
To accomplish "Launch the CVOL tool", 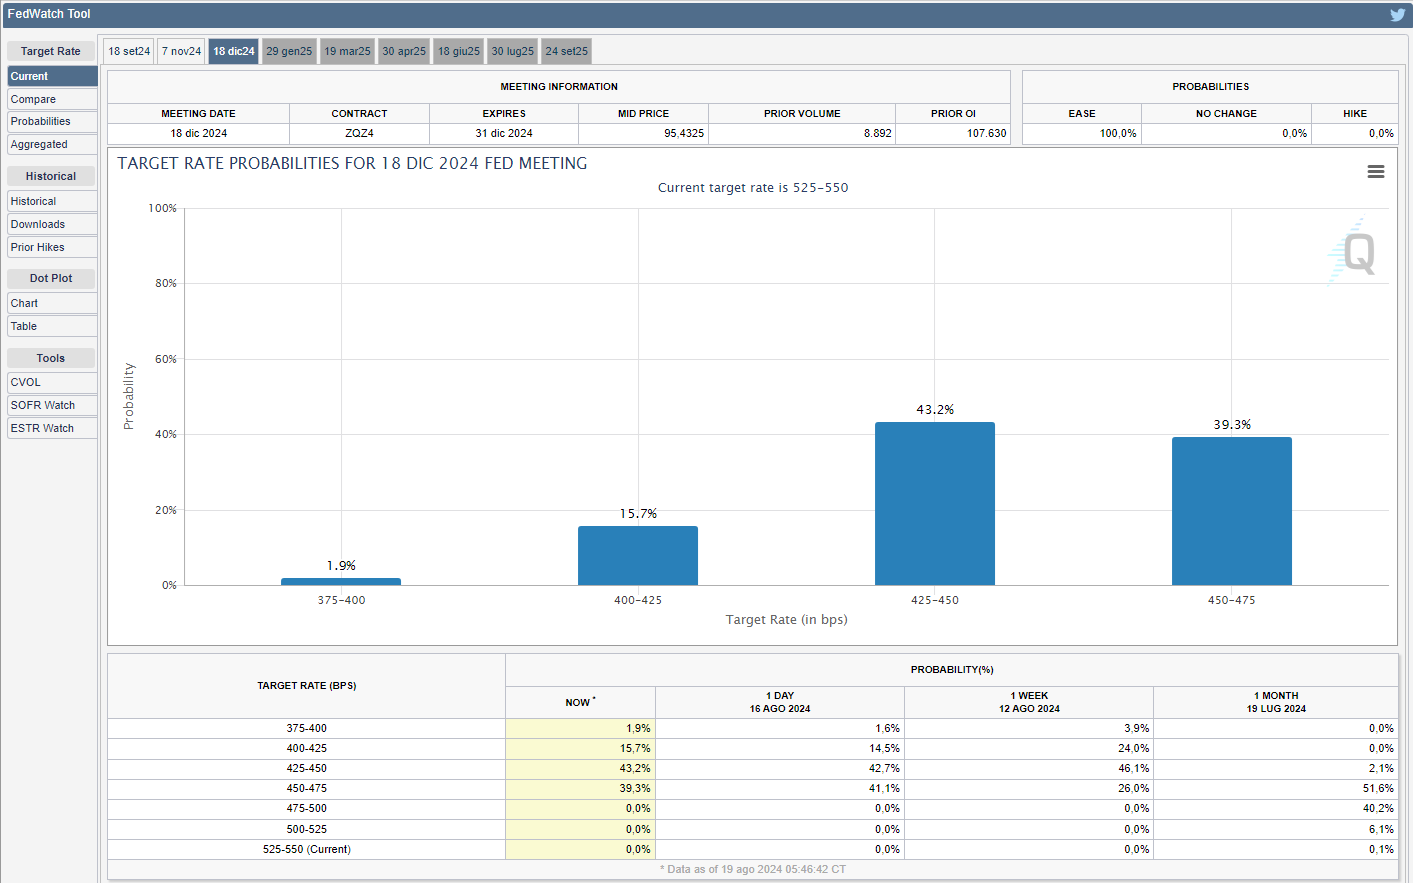I will (52, 382).
